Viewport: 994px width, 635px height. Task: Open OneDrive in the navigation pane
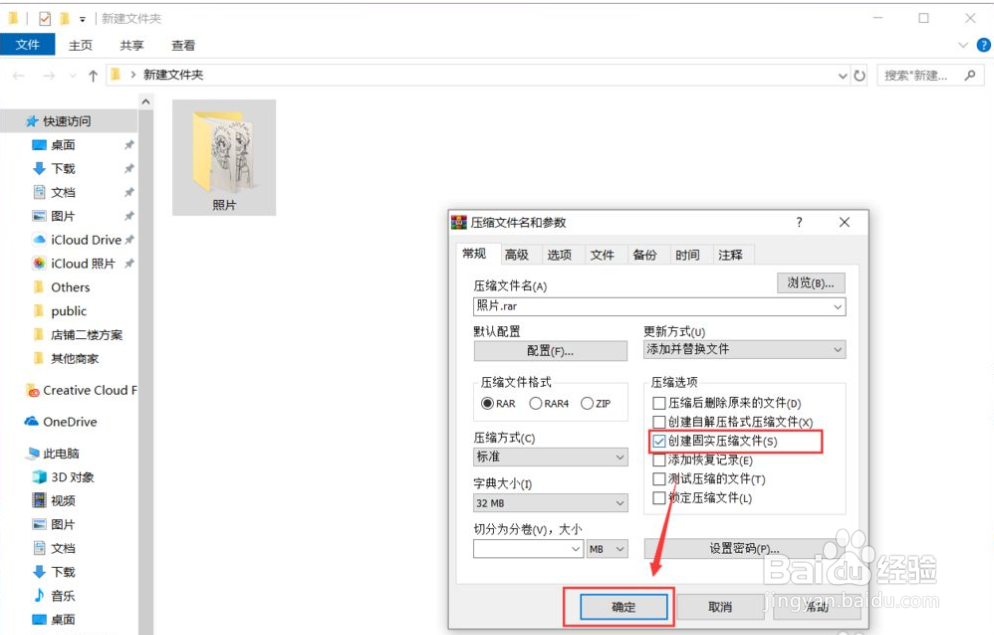70,421
